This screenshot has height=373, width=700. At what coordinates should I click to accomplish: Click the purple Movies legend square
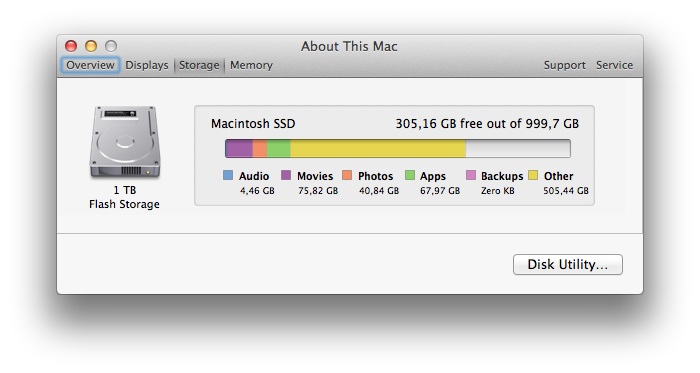click(x=286, y=175)
